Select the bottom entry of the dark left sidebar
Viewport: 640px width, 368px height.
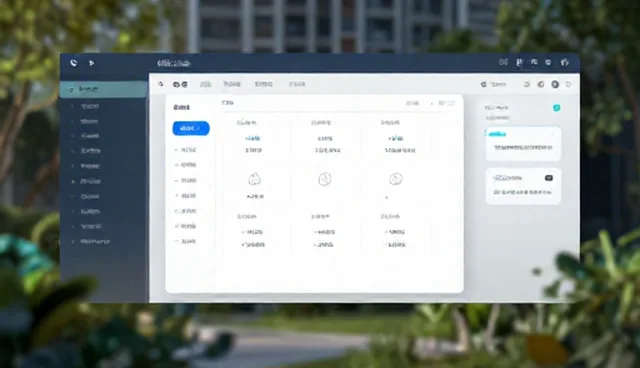(95, 242)
